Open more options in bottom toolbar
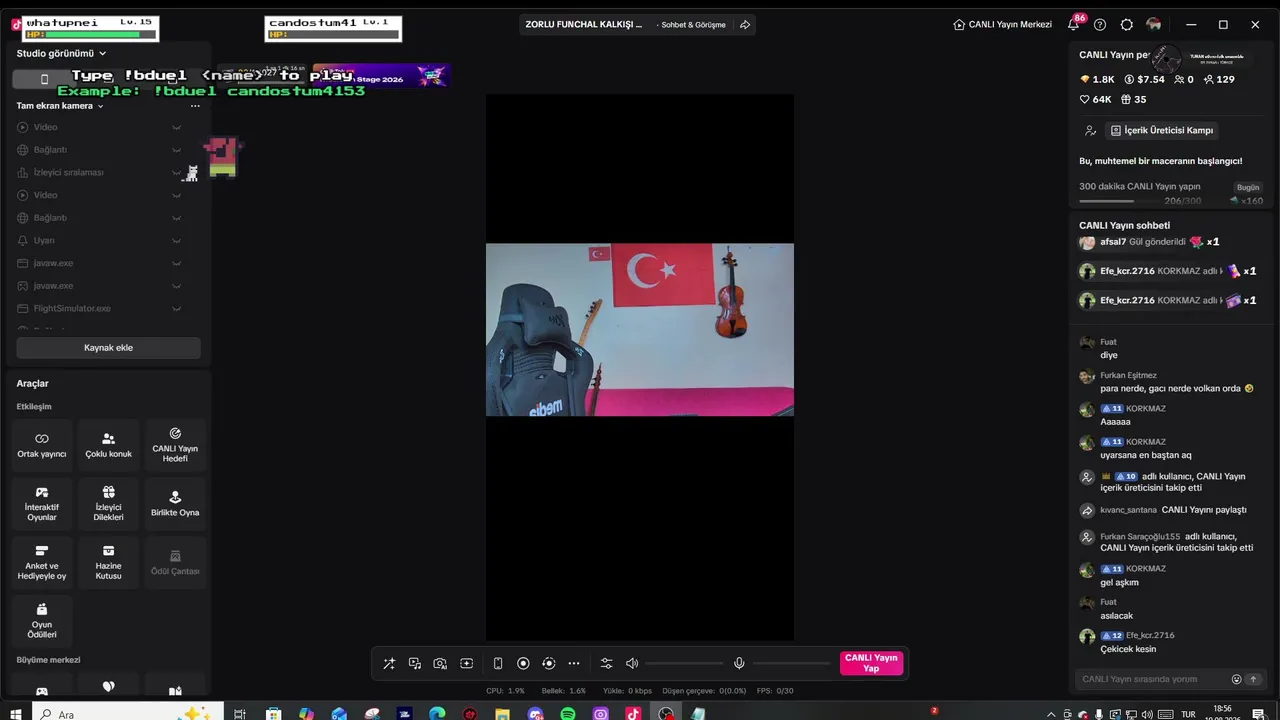 tap(574, 663)
